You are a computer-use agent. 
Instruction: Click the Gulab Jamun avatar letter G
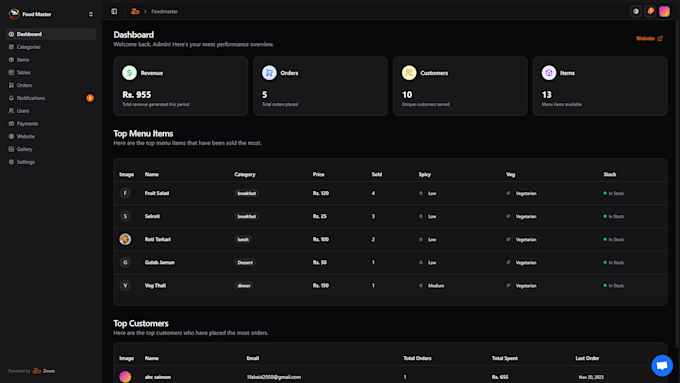pyautogui.click(x=125, y=262)
